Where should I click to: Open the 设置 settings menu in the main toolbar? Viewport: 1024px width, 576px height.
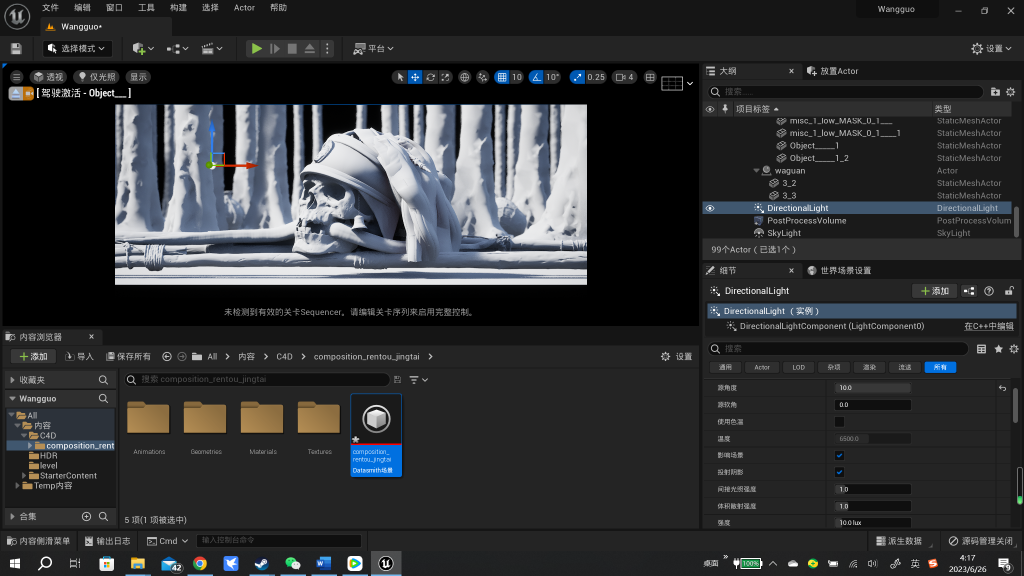pyautogui.click(x=991, y=49)
